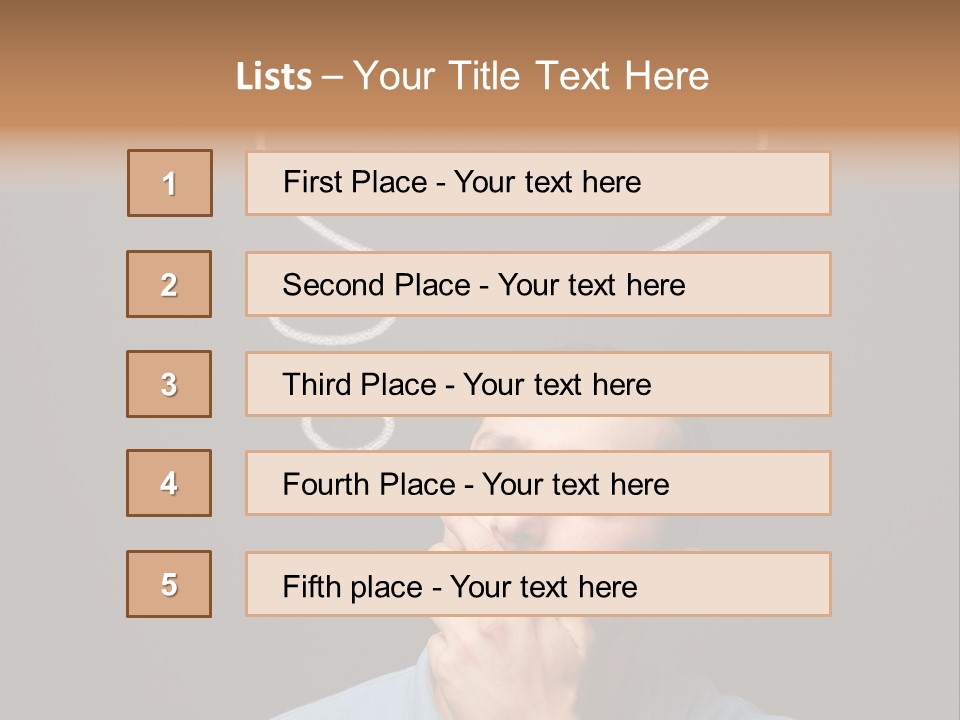The image size is (960, 720).
Task: Select the number 4 box
Action: pyautogui.click(x=169, y=484)
